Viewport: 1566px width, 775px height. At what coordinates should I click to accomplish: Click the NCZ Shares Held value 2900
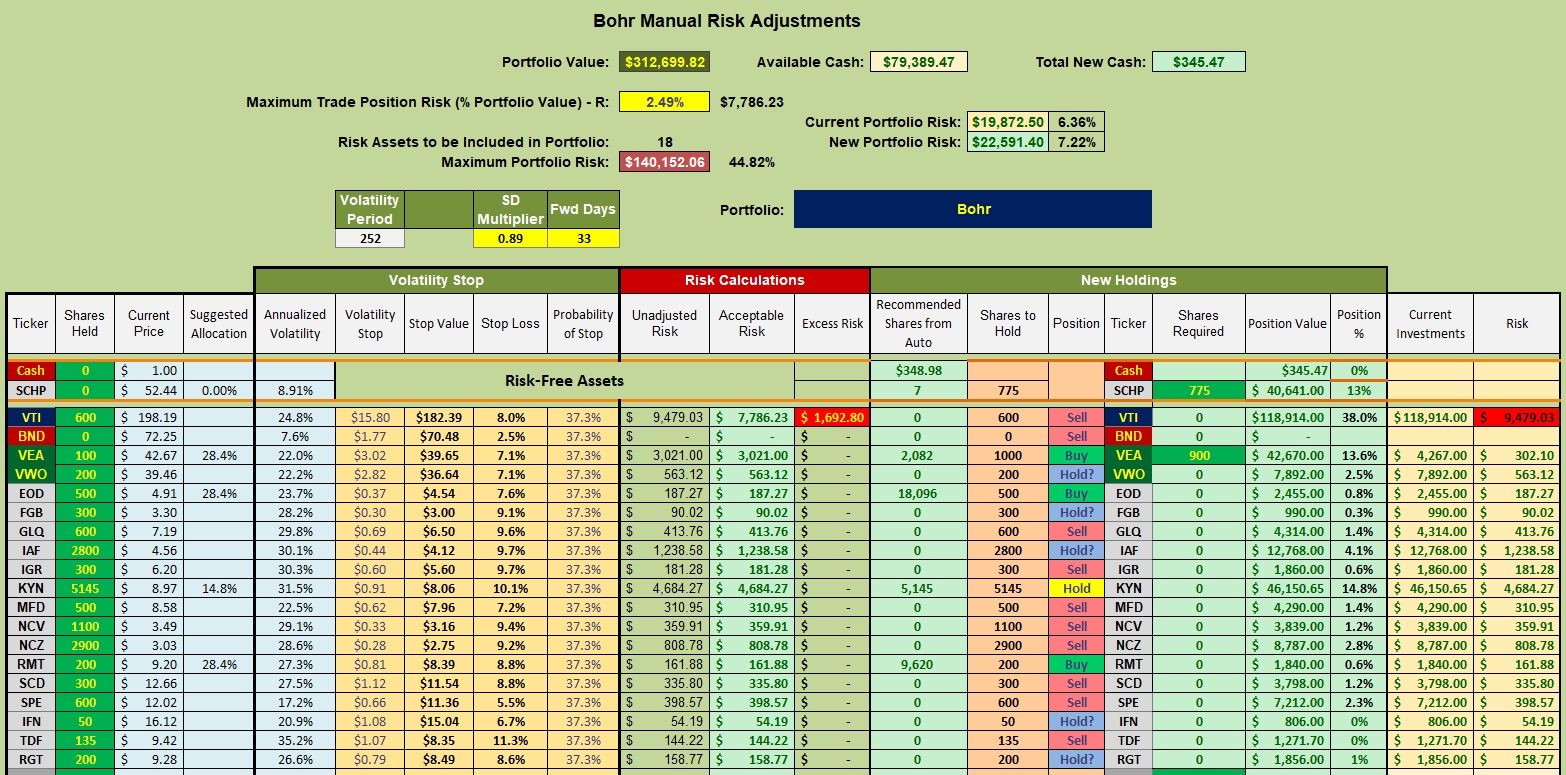tap(85, 645)
